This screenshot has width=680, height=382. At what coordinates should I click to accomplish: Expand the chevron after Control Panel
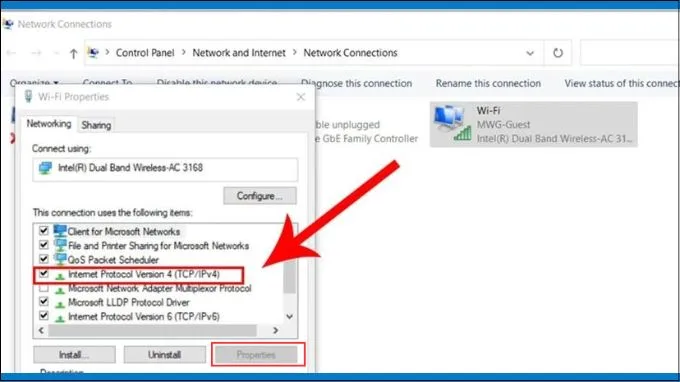pyautogui.click(x=183, y=52)
